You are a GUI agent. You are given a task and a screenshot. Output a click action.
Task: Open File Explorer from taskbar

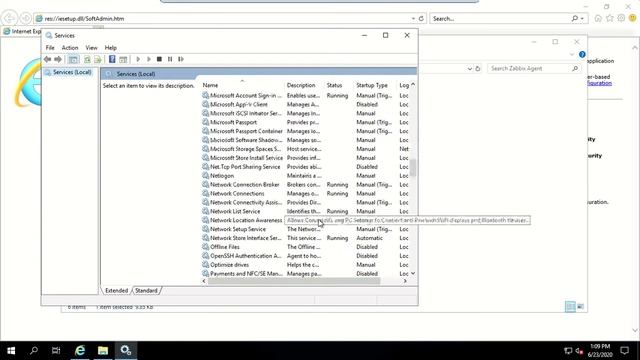pyautogui.click(x=103, y=351)
